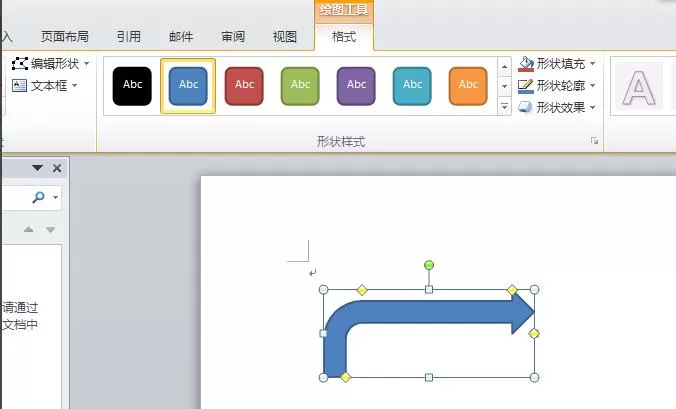Apply the black Abc shape style

pos(132,86)
